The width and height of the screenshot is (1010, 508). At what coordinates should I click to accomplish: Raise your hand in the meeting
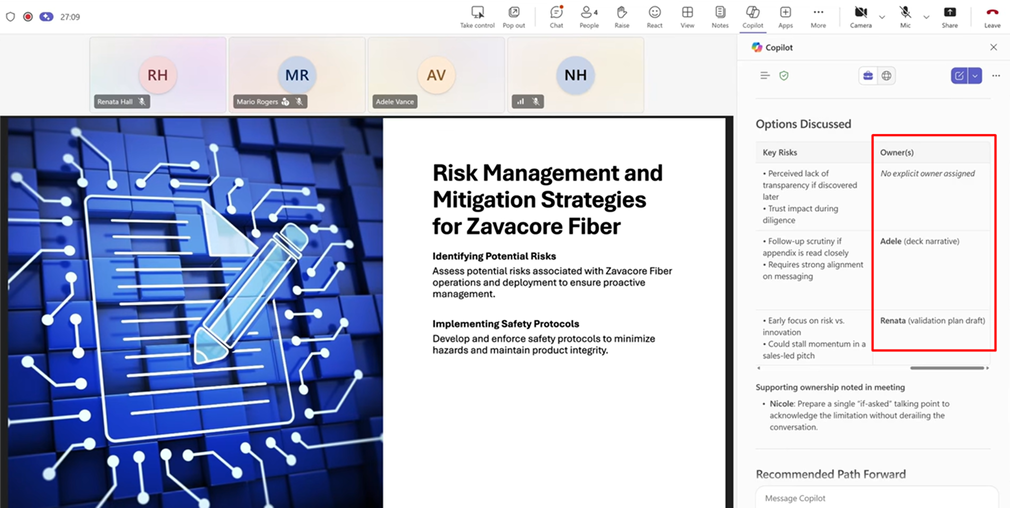(622, 15)
